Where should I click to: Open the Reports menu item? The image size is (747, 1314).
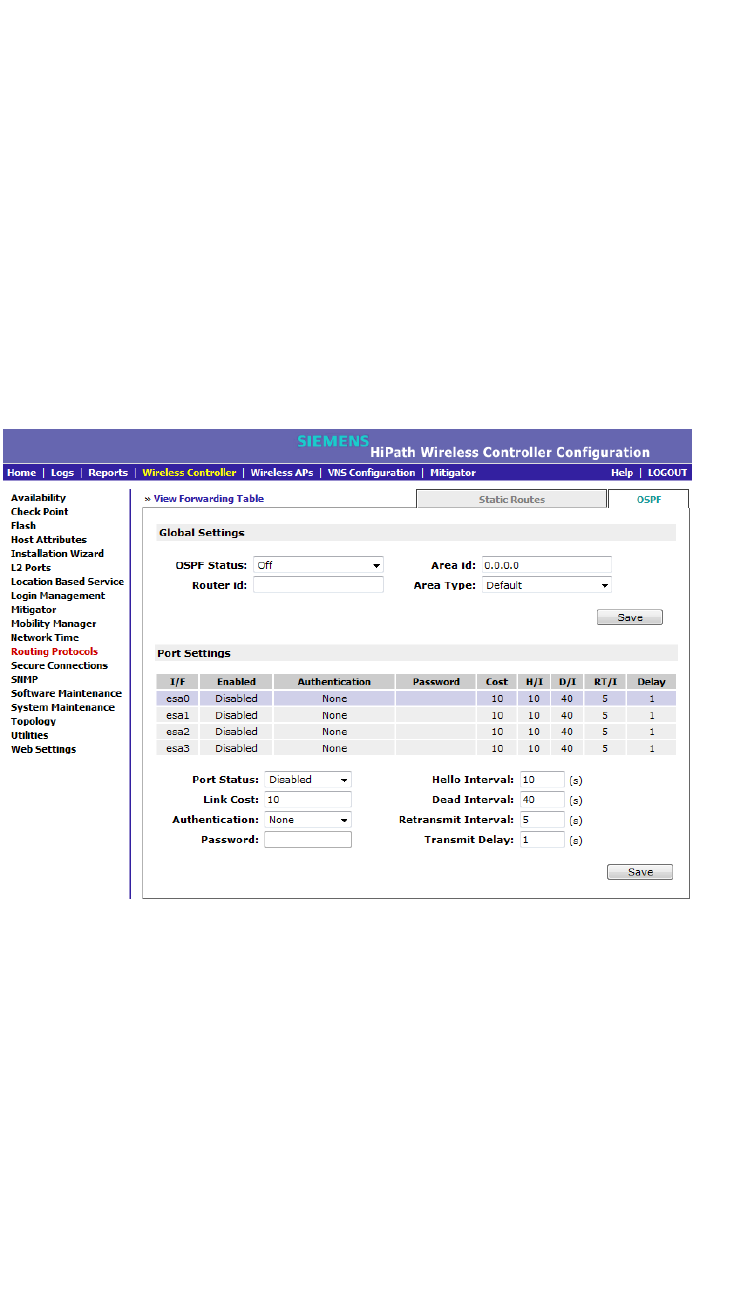coord(108,473)
